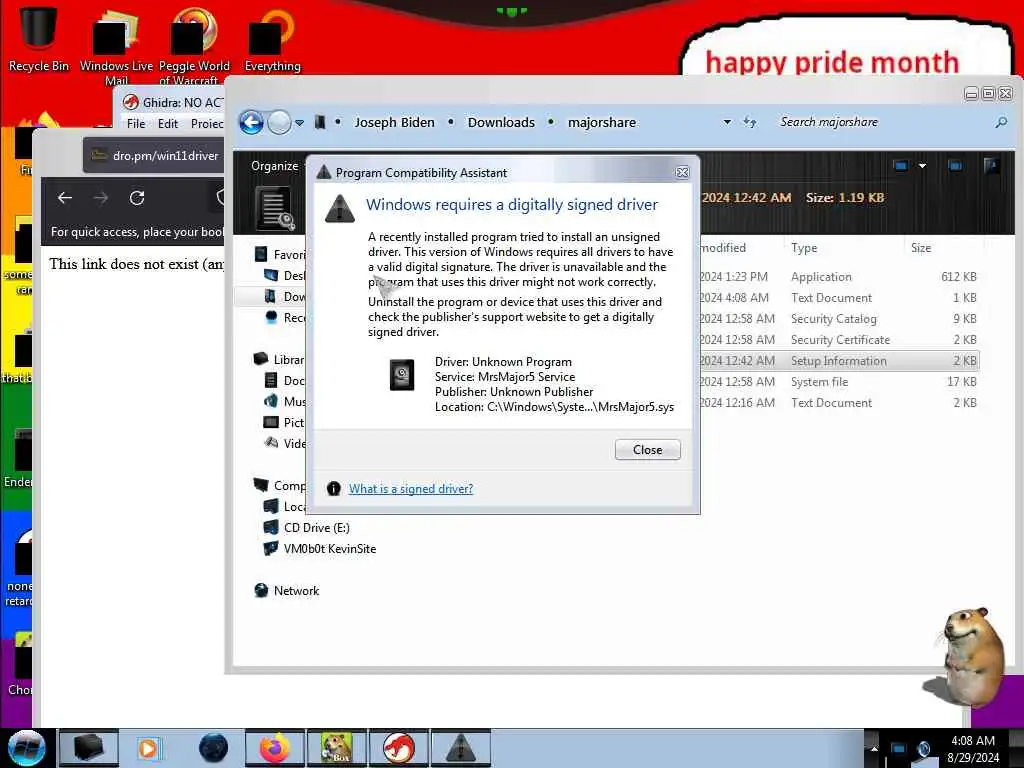
Task: Select the dro.pm/win11driver browser tab
Action: [x=154, y=155]
